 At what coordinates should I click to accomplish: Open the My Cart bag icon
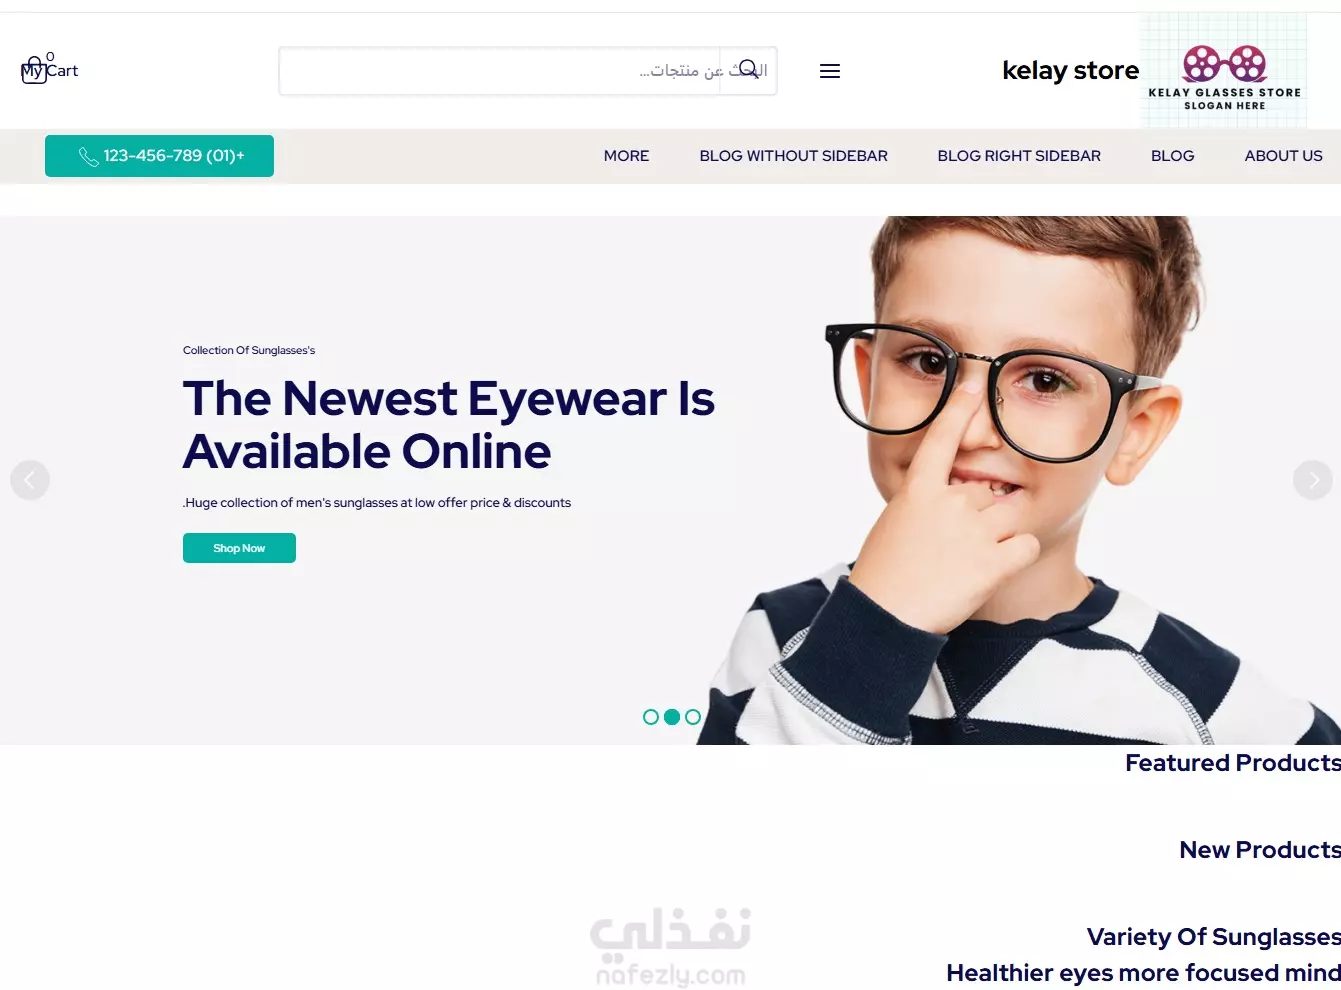[34, 70]
